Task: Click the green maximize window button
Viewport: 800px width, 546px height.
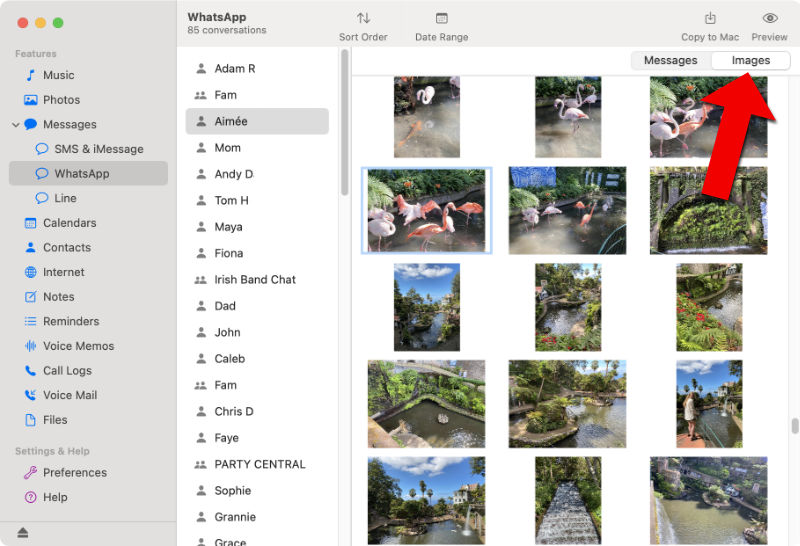Action: point(58,22)
